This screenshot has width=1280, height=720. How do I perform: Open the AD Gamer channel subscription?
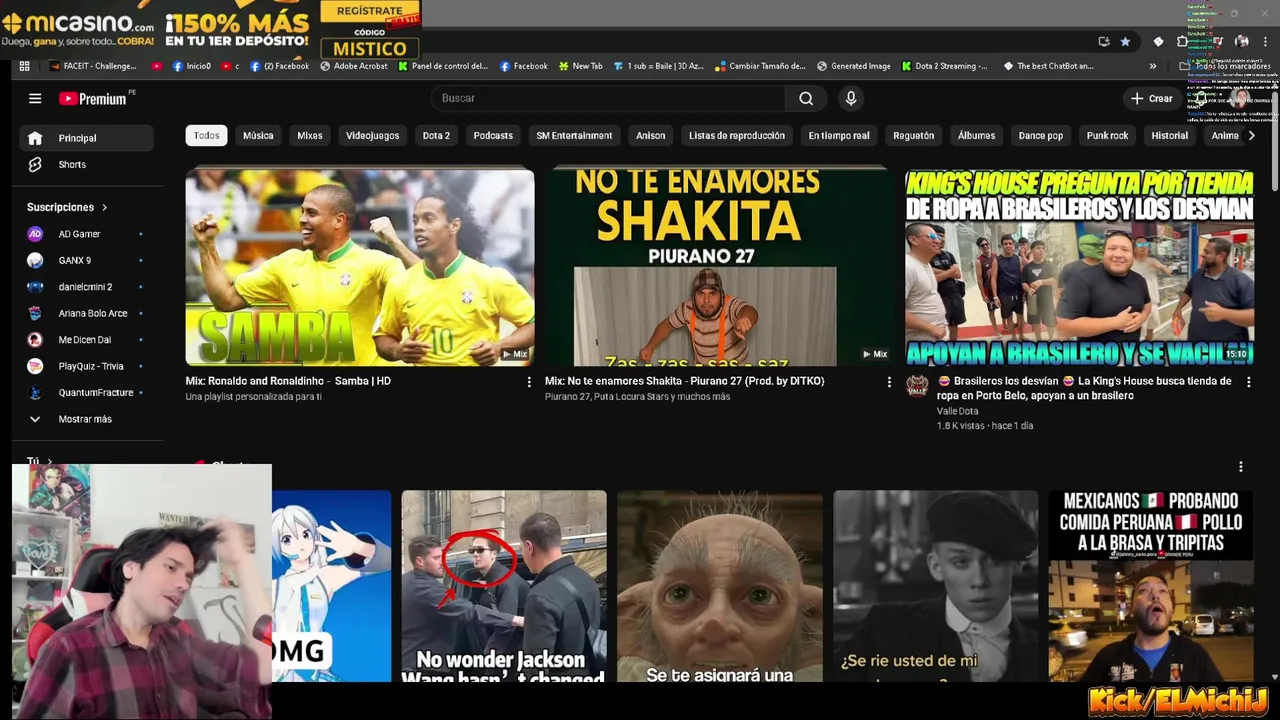tap(86, 234)
